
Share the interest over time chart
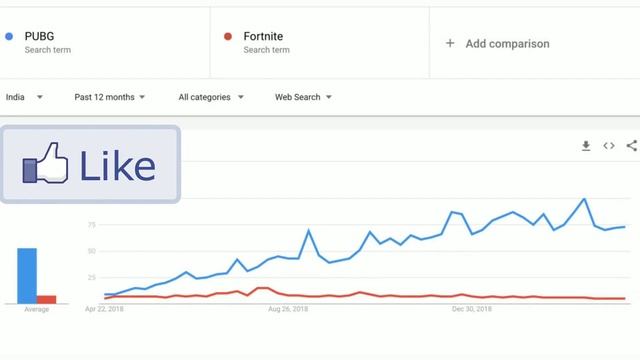point(632,145)
